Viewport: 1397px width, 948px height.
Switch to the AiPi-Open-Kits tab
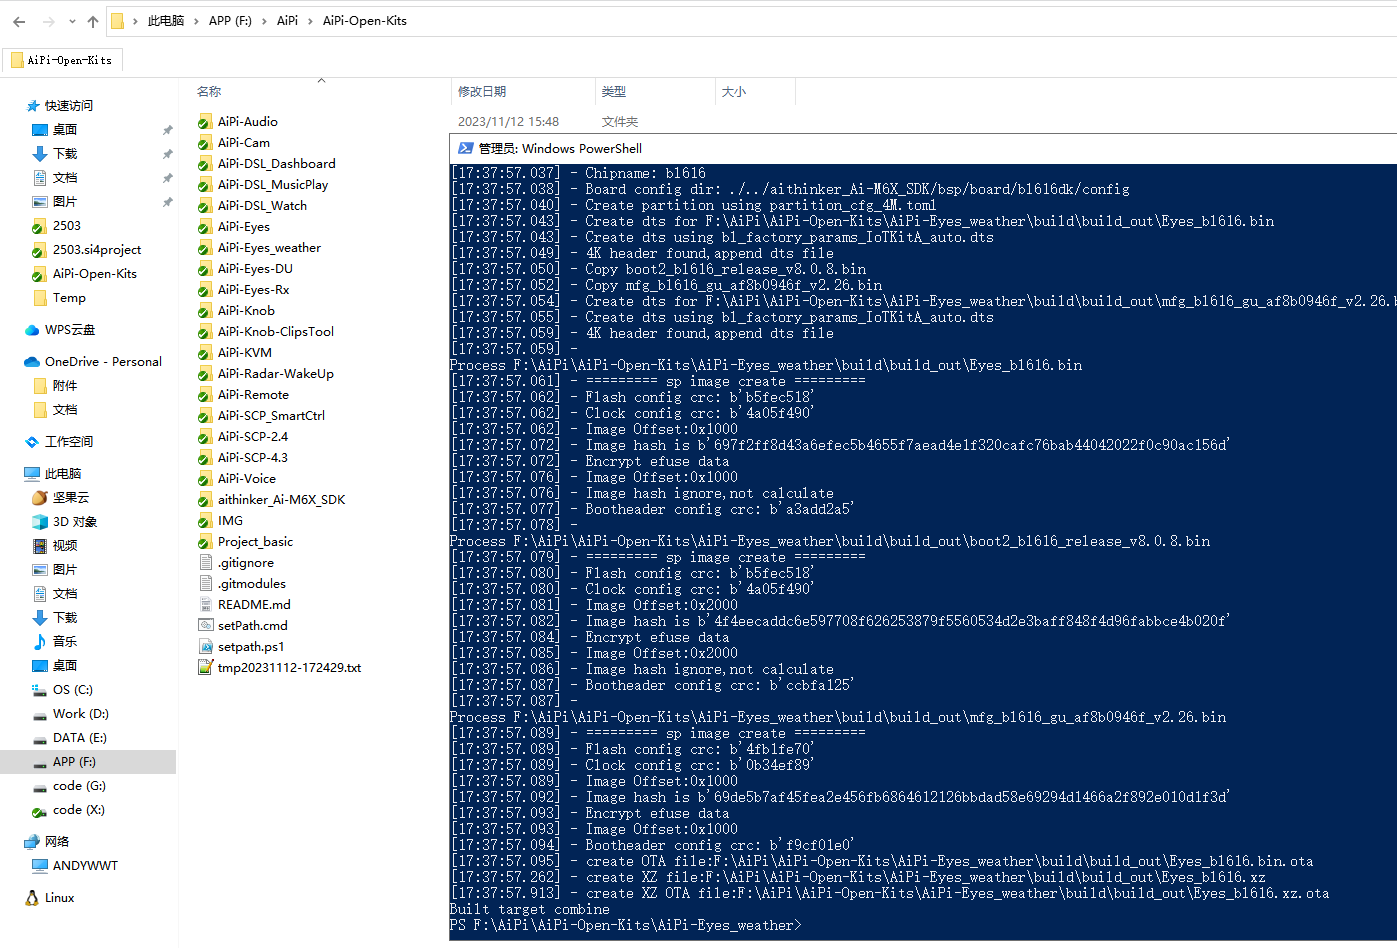coord(62,60)
